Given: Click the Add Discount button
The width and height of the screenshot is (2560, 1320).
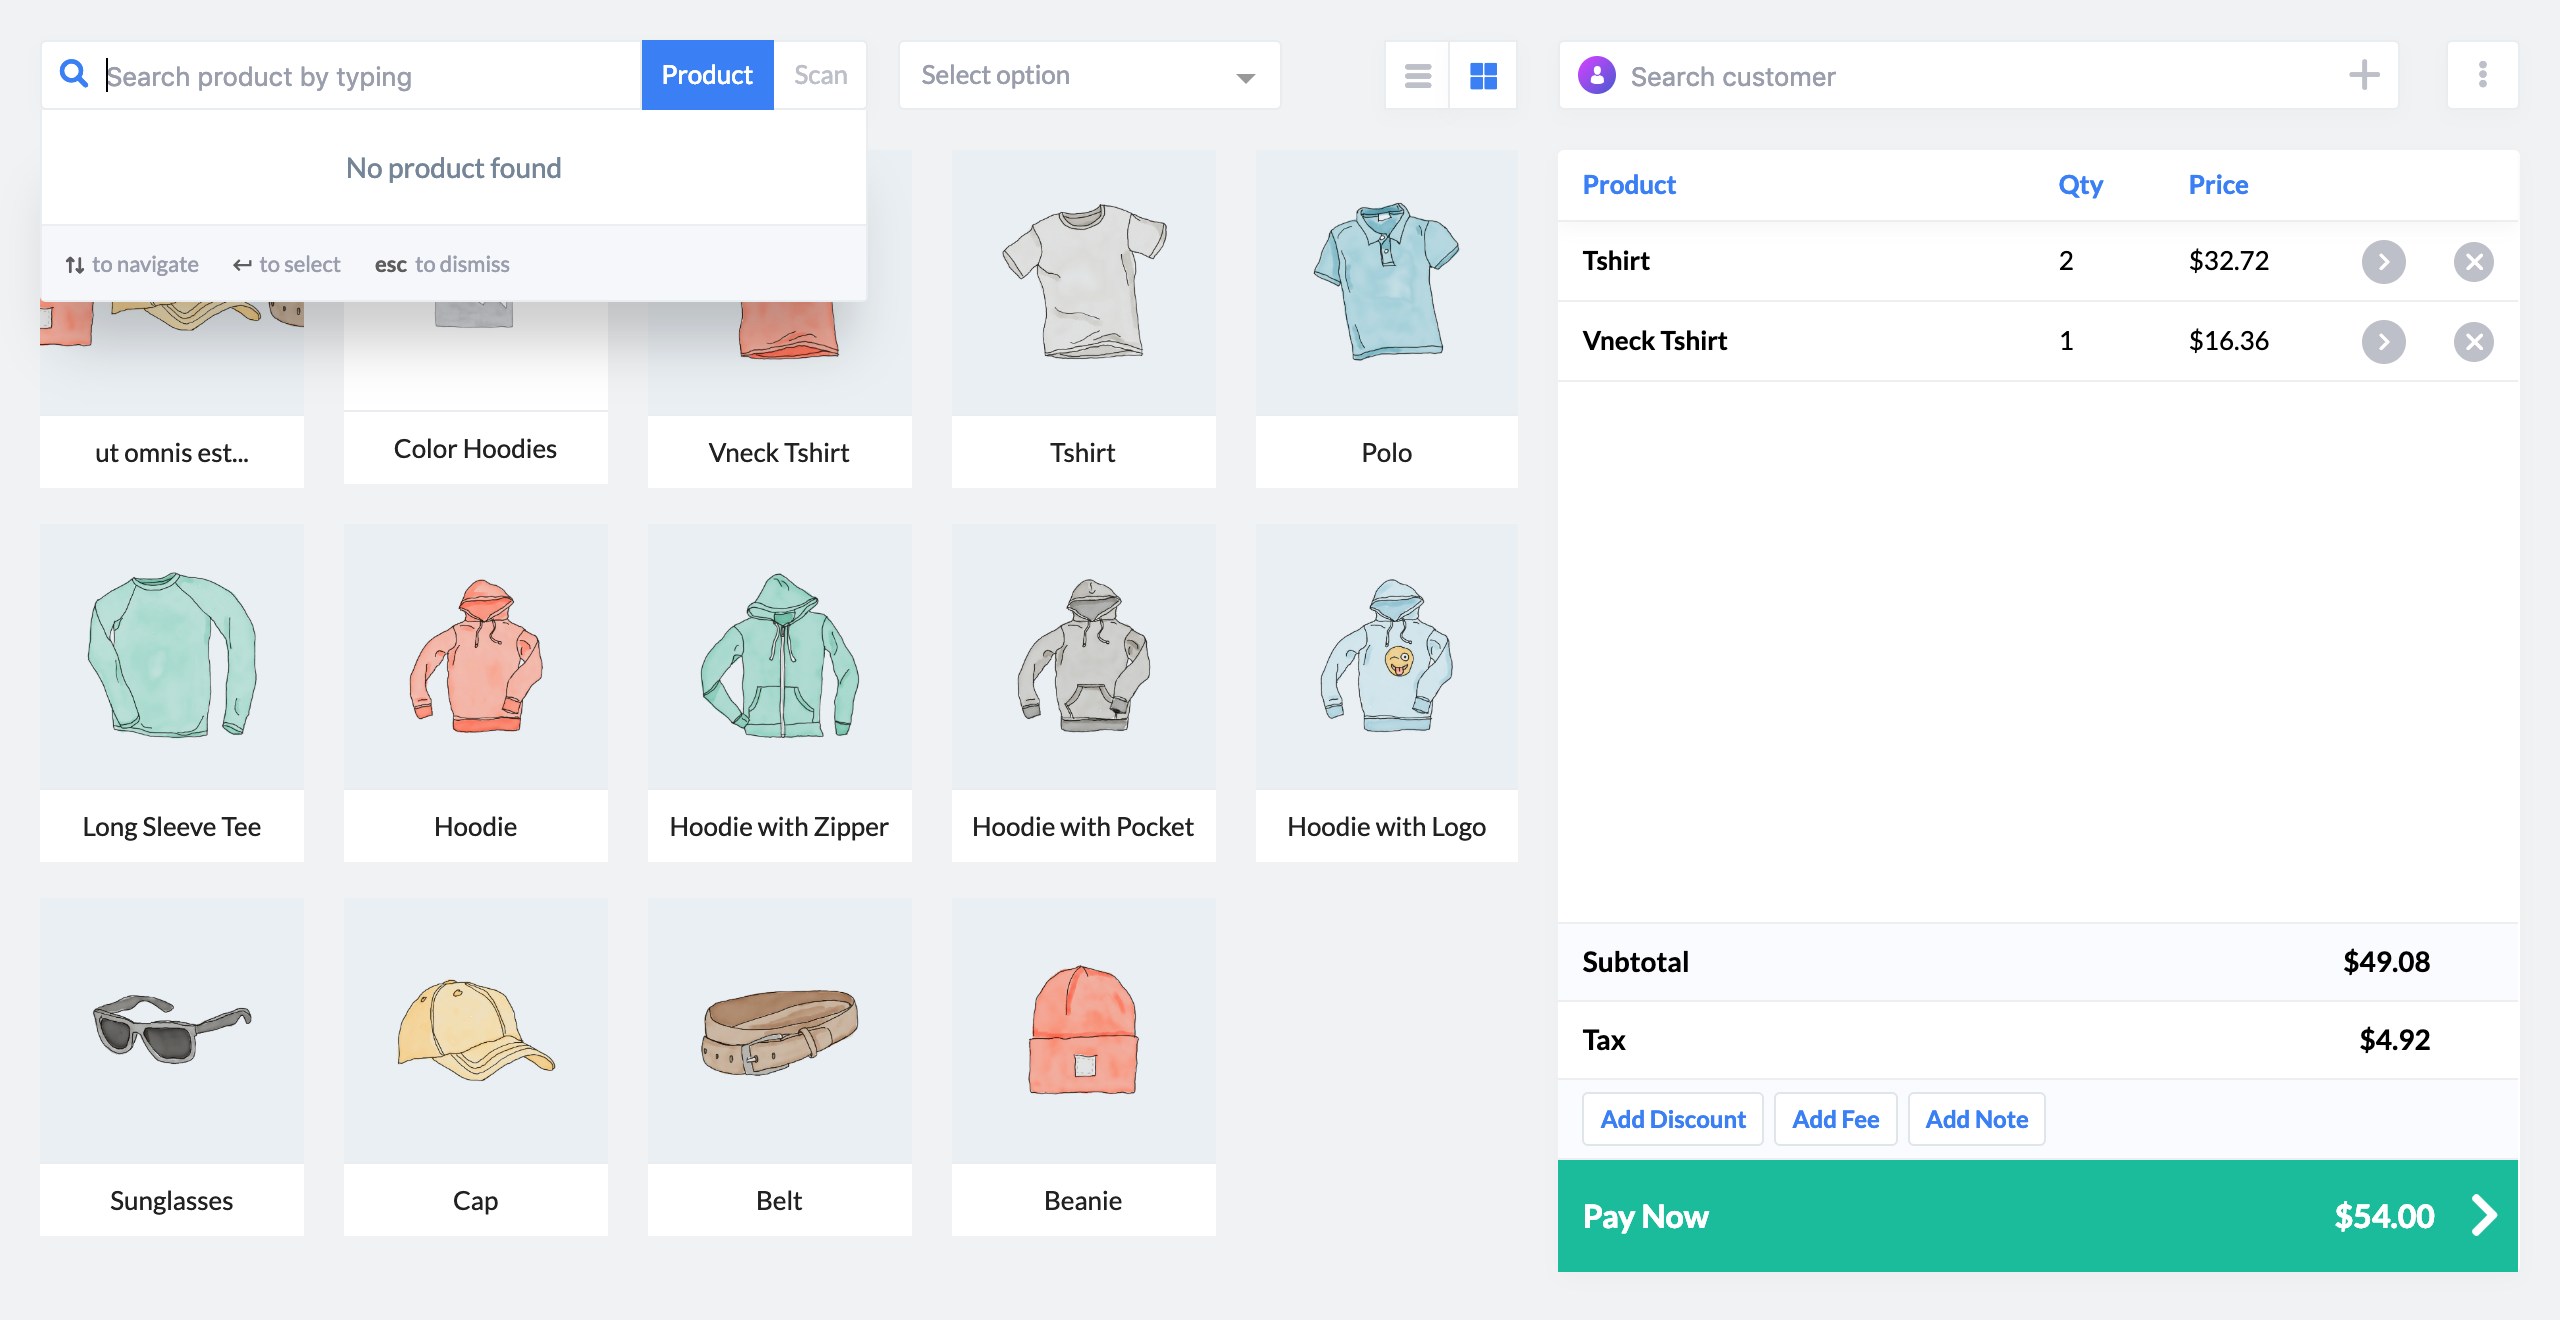Looking at the screenshot, I should coord(1673,1118).
